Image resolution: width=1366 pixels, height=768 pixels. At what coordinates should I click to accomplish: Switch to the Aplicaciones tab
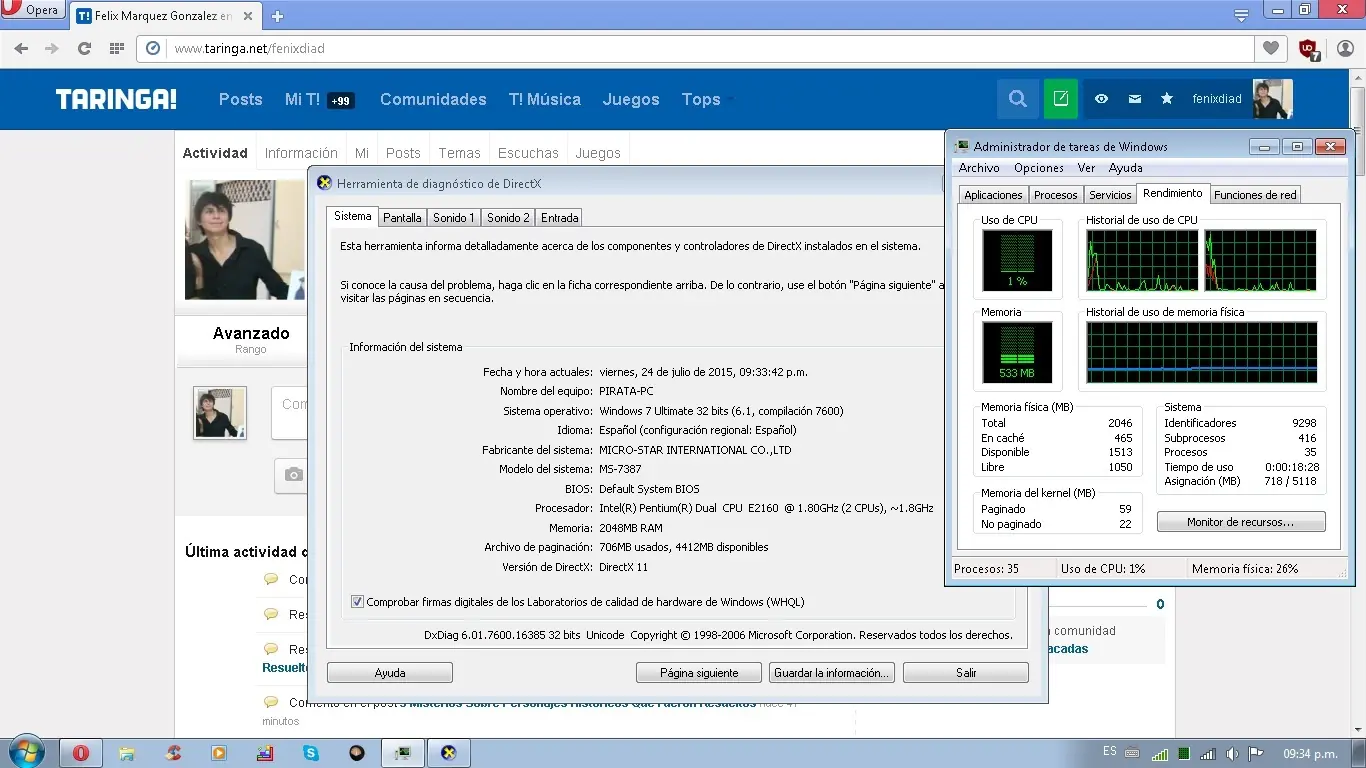(993, 195)
